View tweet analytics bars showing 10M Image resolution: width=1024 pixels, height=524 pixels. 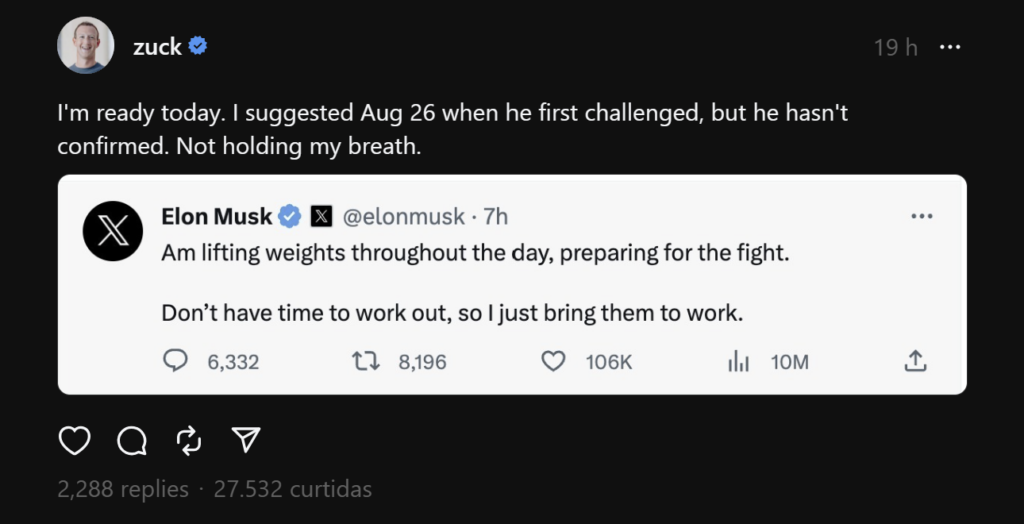738,362
